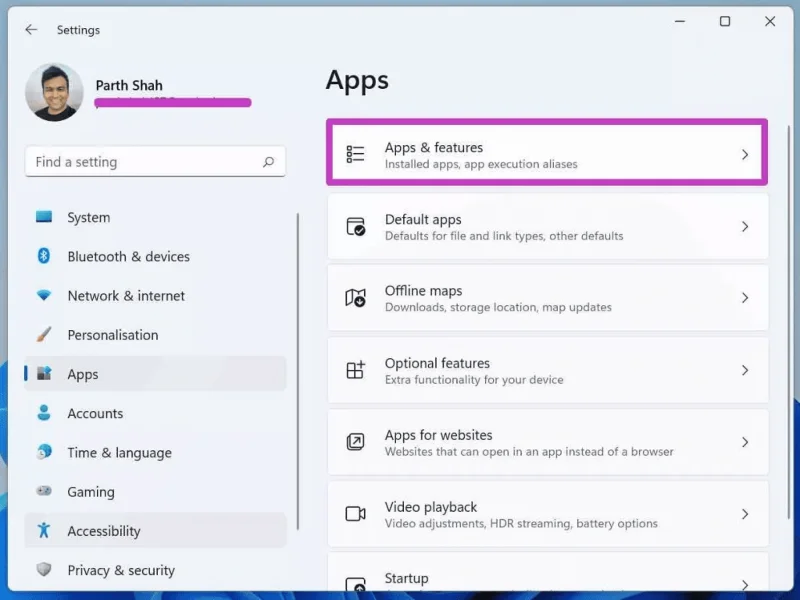Click the Network & internet wifi icon
Screen dimensions: 800x600
pyautogui.click(x=44, y=295)
